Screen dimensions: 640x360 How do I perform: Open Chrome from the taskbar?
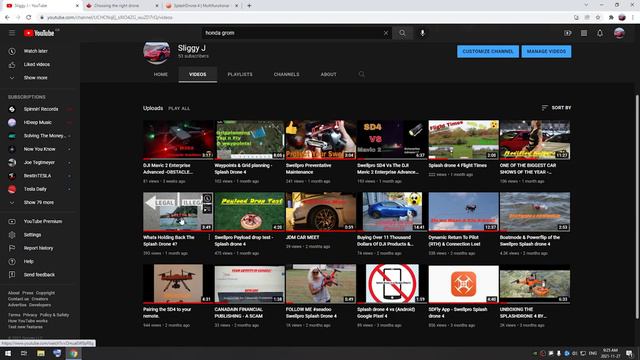click(73, 353)
